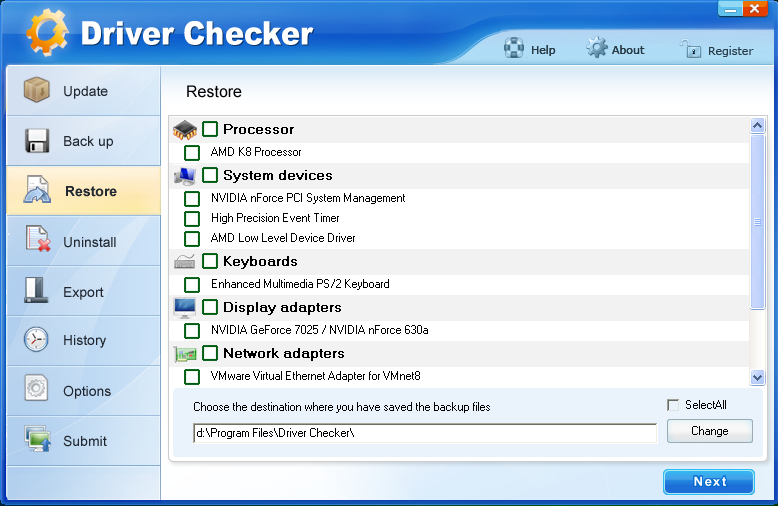This screenshot has height=506, width=778.
Task: Click the driver list scrollbar thumb
Action: click(x=757, y=222)
